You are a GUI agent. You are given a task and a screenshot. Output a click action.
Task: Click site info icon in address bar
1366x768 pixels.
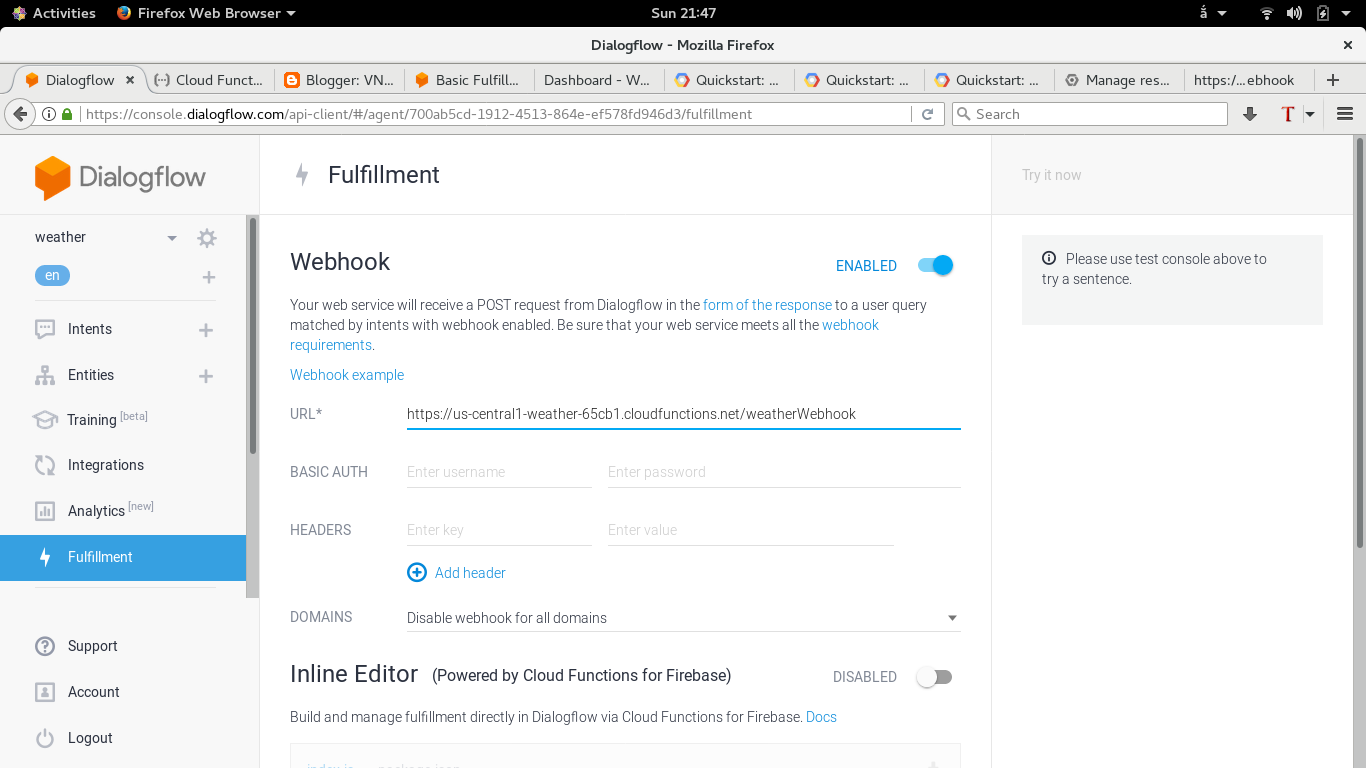[x=48, y=114]
